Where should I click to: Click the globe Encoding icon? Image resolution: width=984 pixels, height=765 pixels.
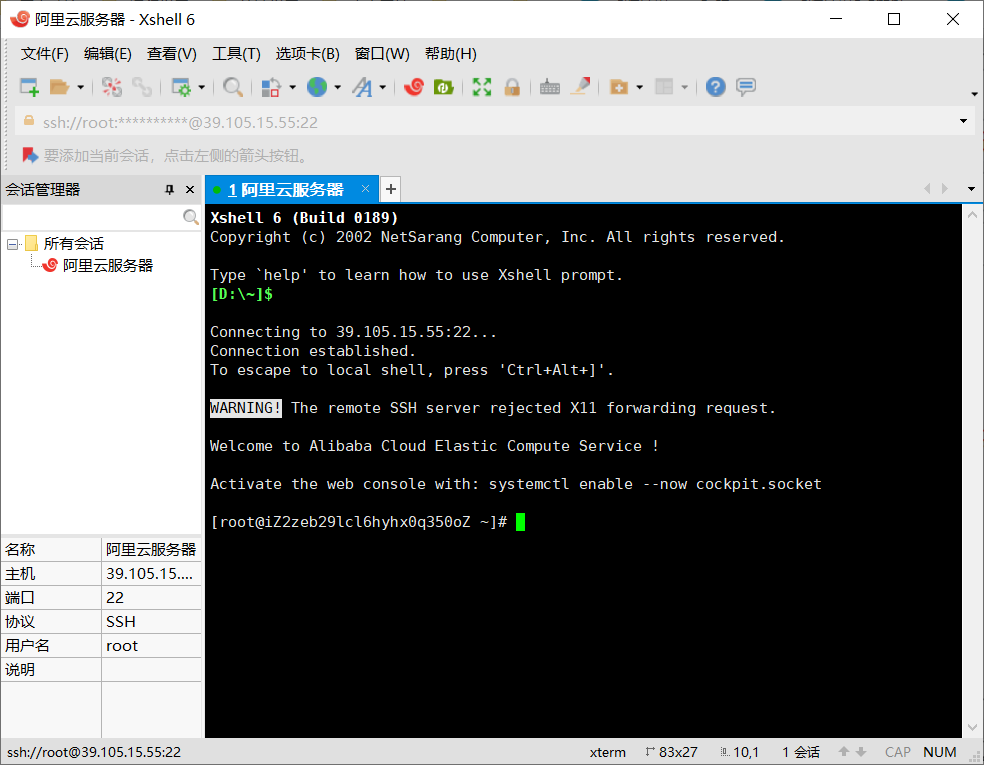click(317, 87)
